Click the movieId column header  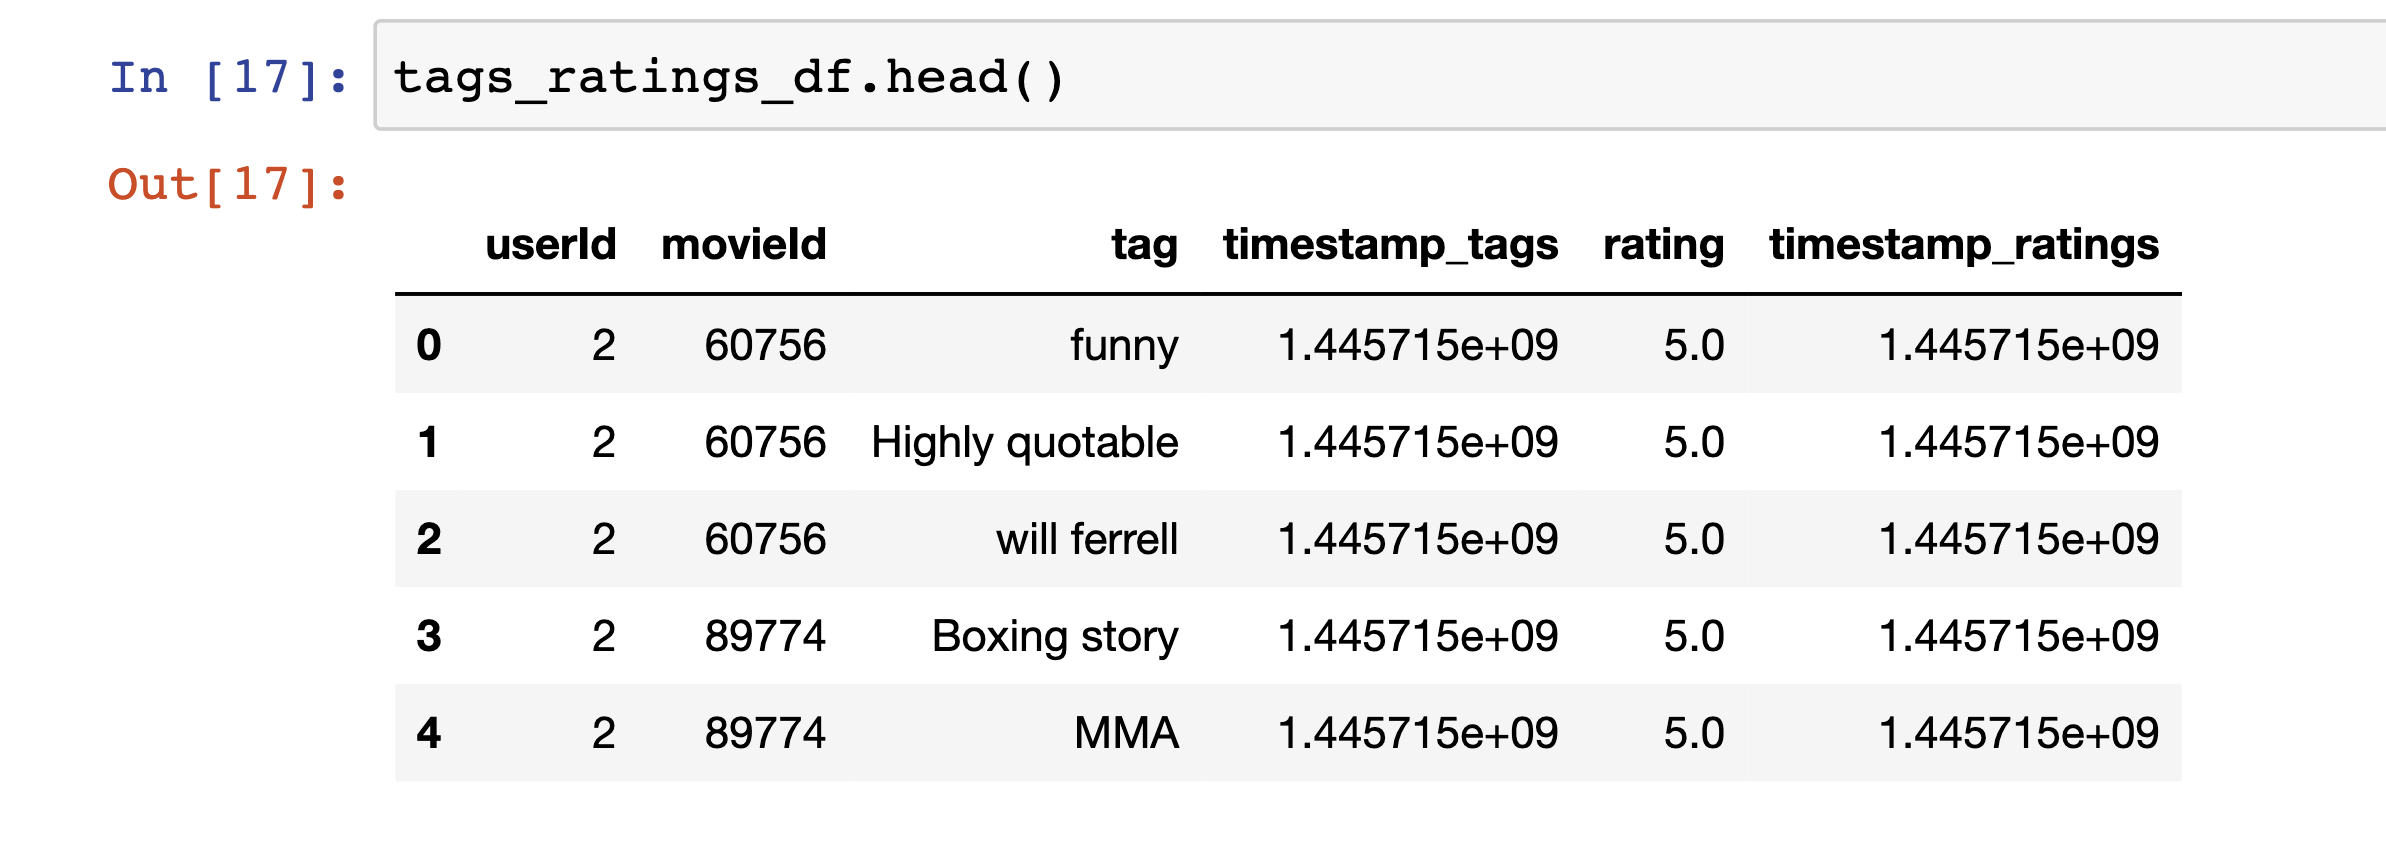click(x=744, y=244)
